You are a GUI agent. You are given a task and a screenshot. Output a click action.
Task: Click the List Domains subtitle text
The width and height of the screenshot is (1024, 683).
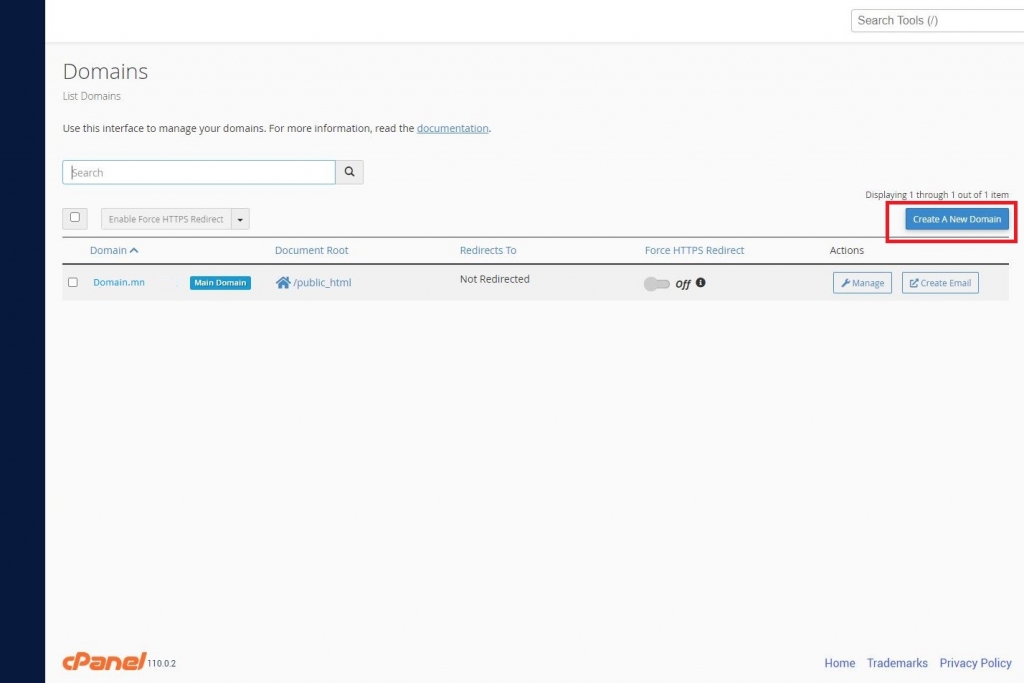pos(91,96)
